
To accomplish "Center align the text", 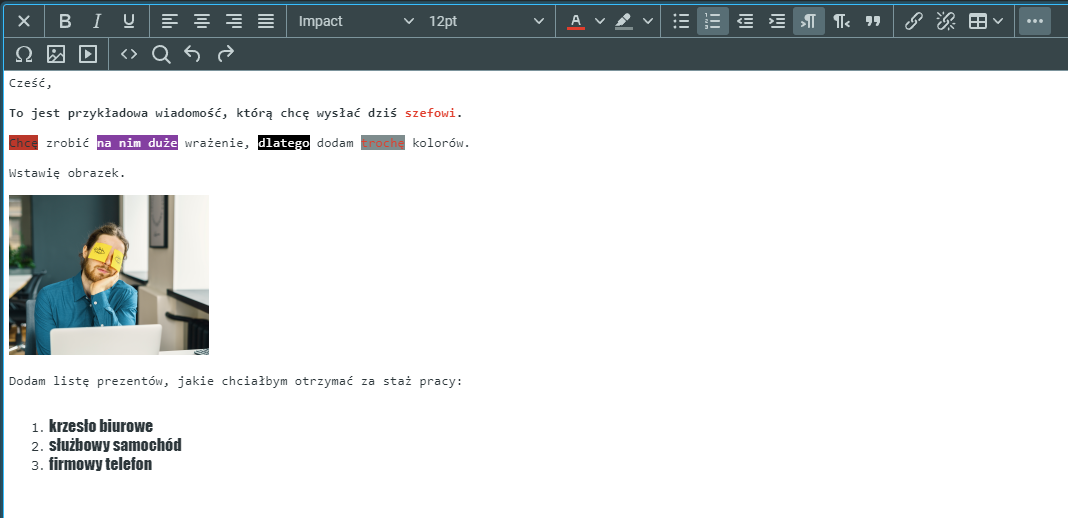I will 202,21.
